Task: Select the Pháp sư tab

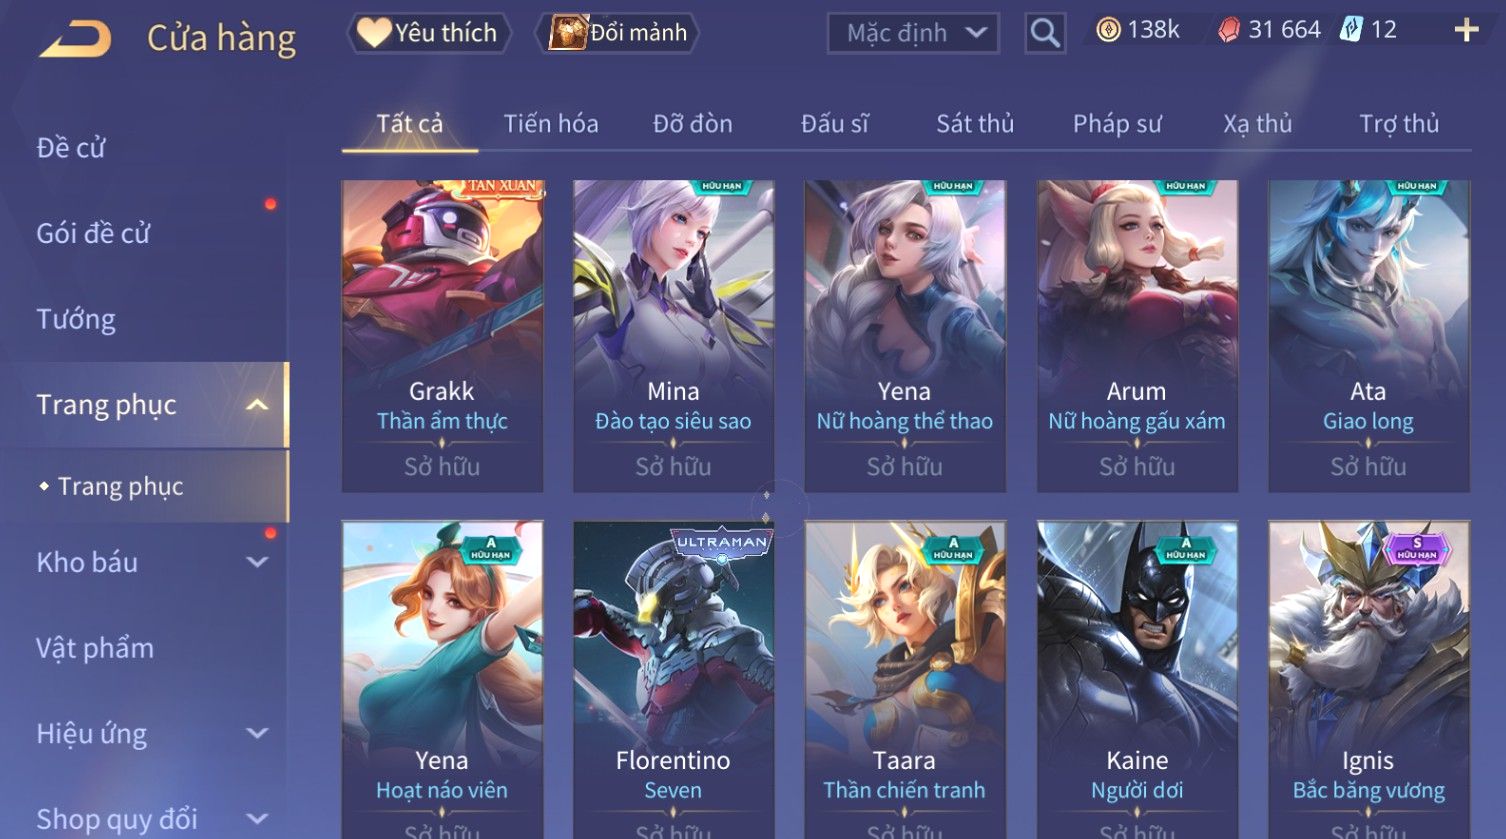Action: click(x=1117, y=124)
